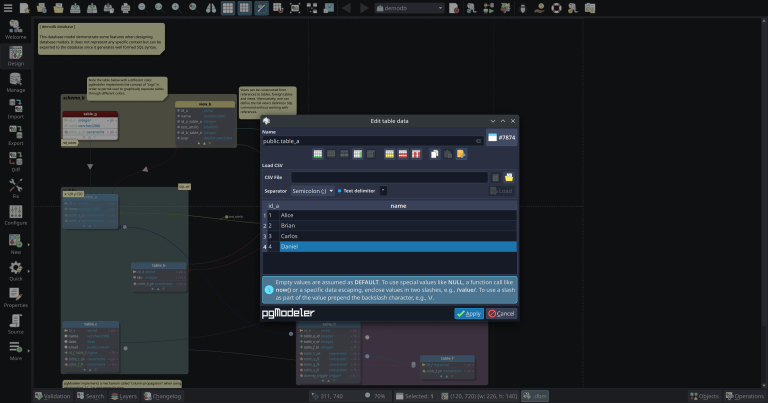Toggle the show grid button
The width and height of the screenshot is (768, 403).
pyautogui.click(x=228, y=8)
